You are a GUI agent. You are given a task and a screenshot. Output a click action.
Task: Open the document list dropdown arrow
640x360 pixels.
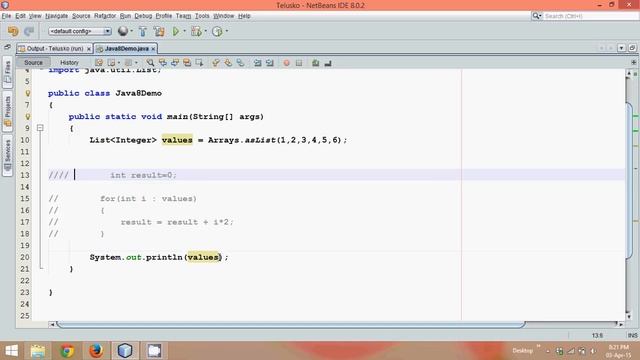[x=621, y=48]
